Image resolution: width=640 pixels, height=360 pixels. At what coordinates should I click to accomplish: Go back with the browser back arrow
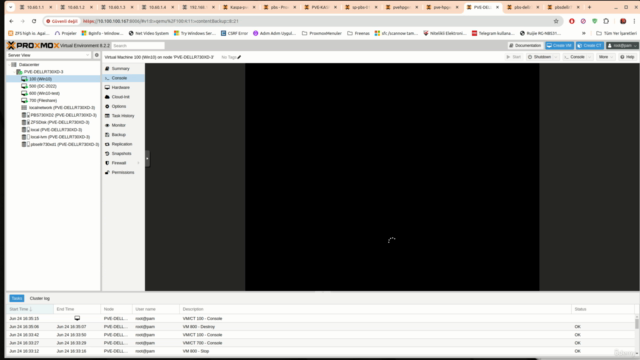tap(11, 21)
